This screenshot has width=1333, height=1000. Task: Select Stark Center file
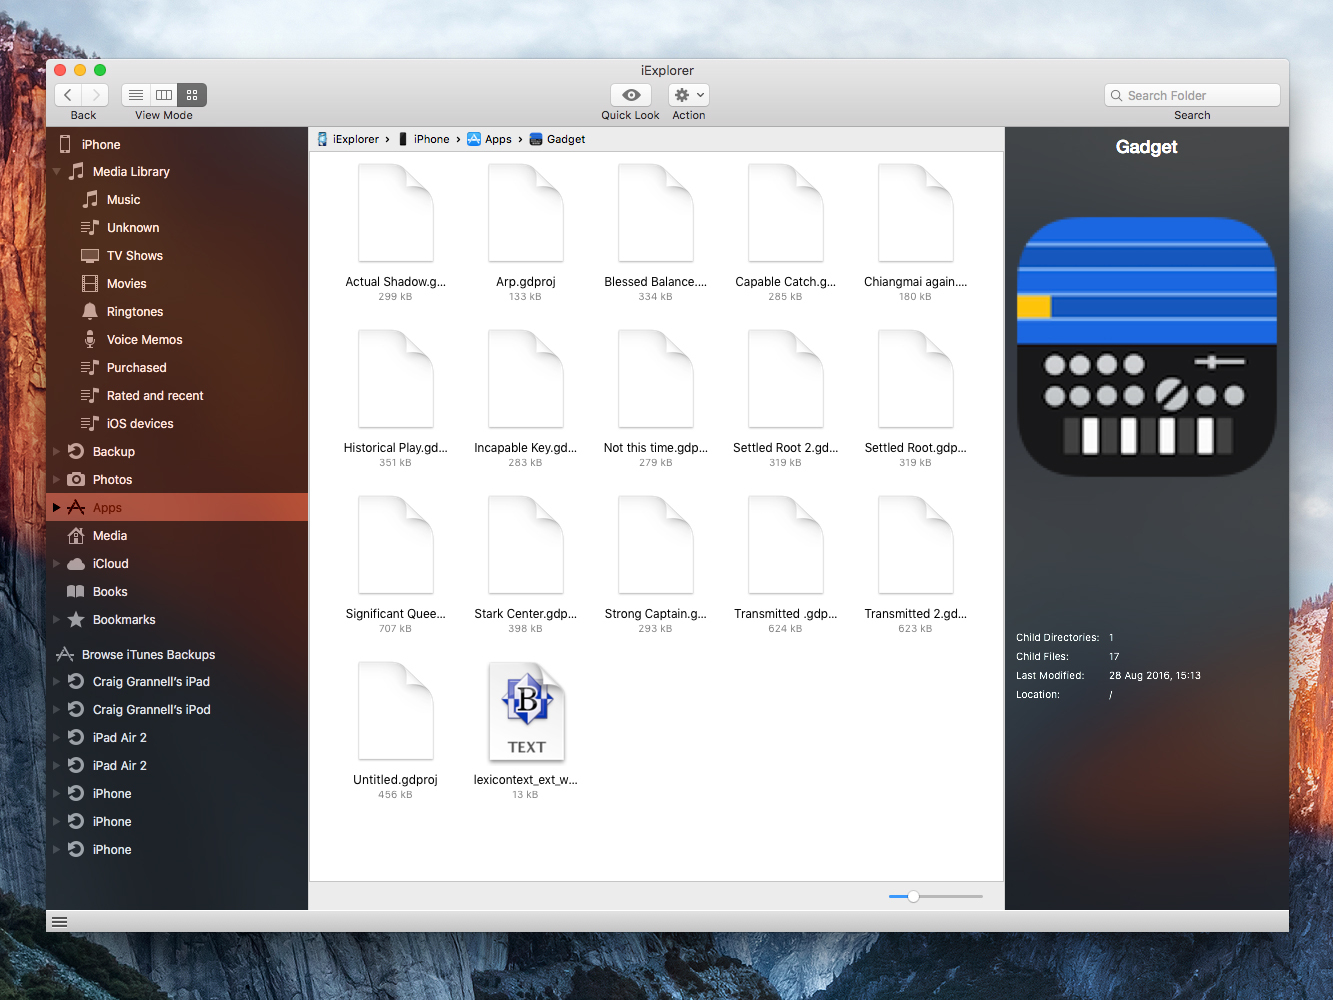(526, 564)
